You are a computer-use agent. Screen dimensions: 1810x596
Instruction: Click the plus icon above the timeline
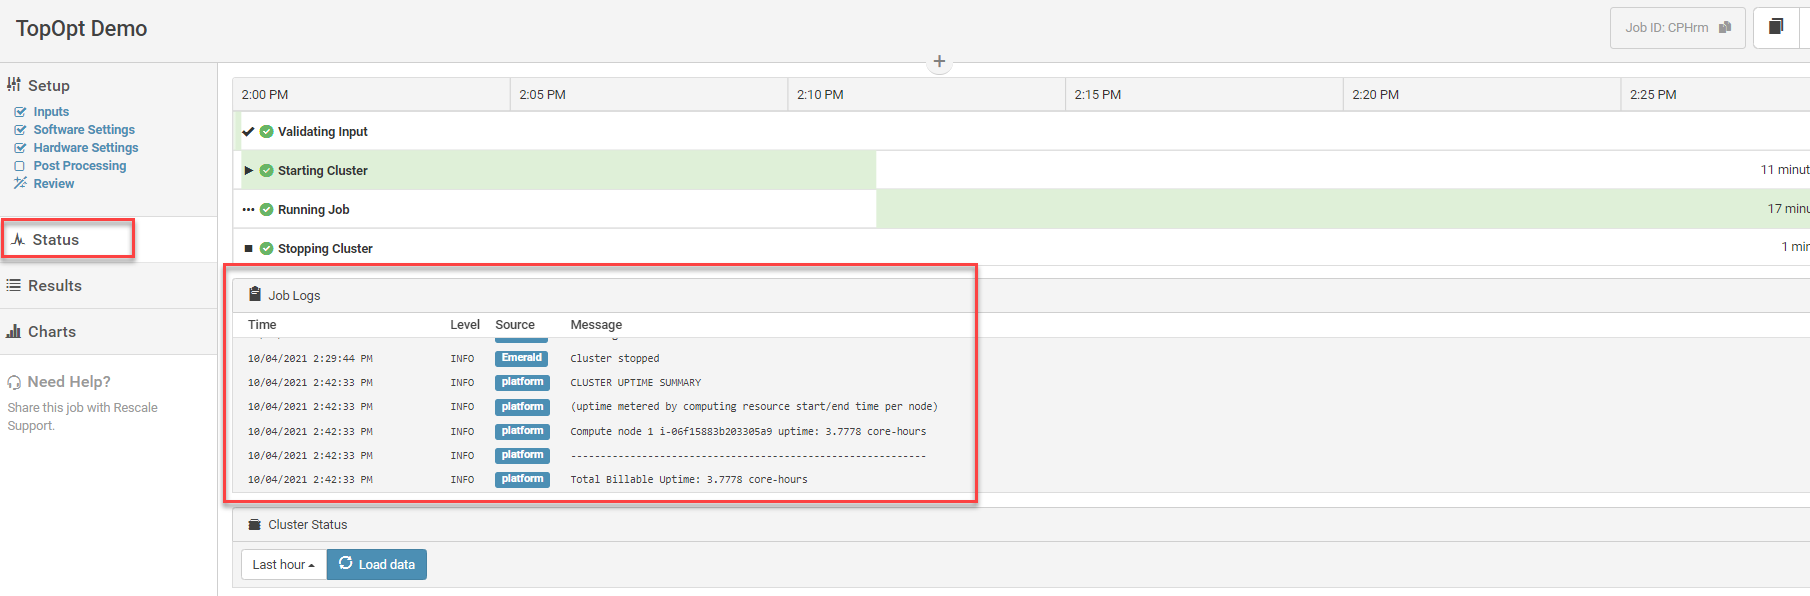click(939, 61)
